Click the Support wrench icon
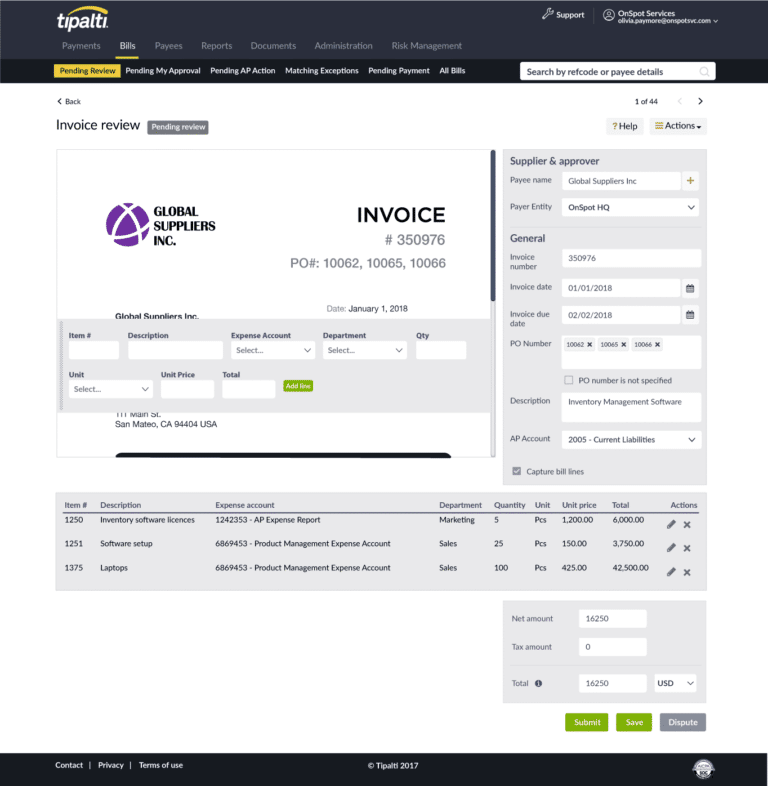This screenshot has height=786, width=768. coord(547,14)
